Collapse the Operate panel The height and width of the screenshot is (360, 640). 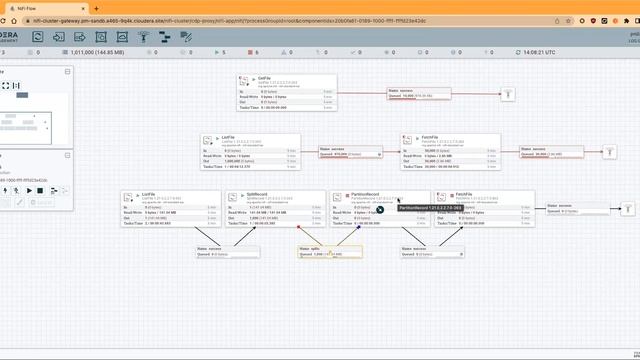[x=67, y=156]
